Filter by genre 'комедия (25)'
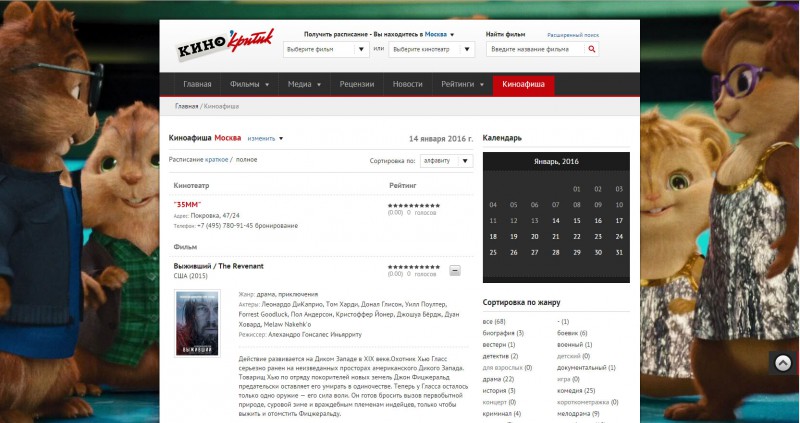This screenshot has height=423, width=800. coord(576,391)
